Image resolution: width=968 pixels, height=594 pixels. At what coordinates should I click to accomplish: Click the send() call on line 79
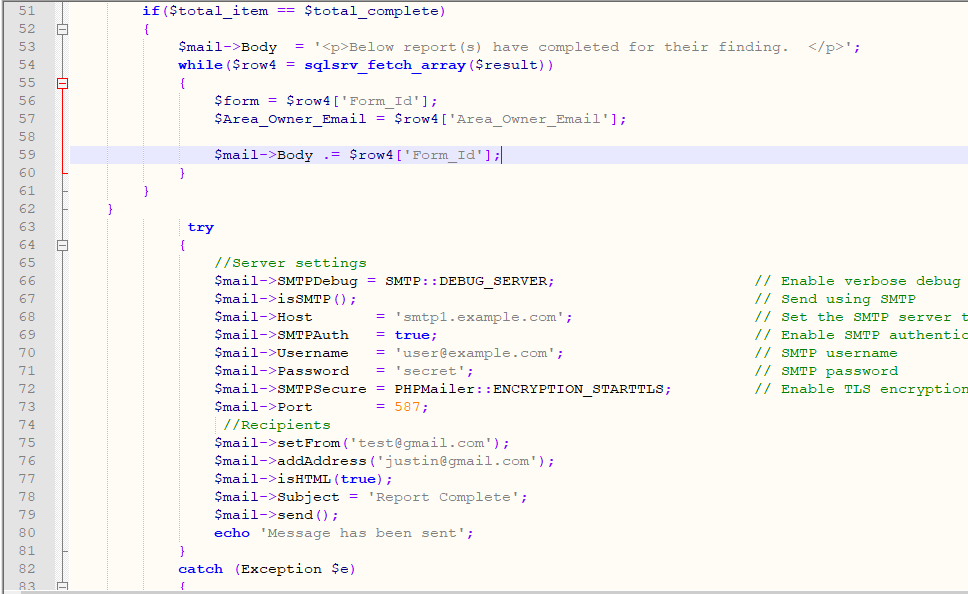[x=304, y=515]
